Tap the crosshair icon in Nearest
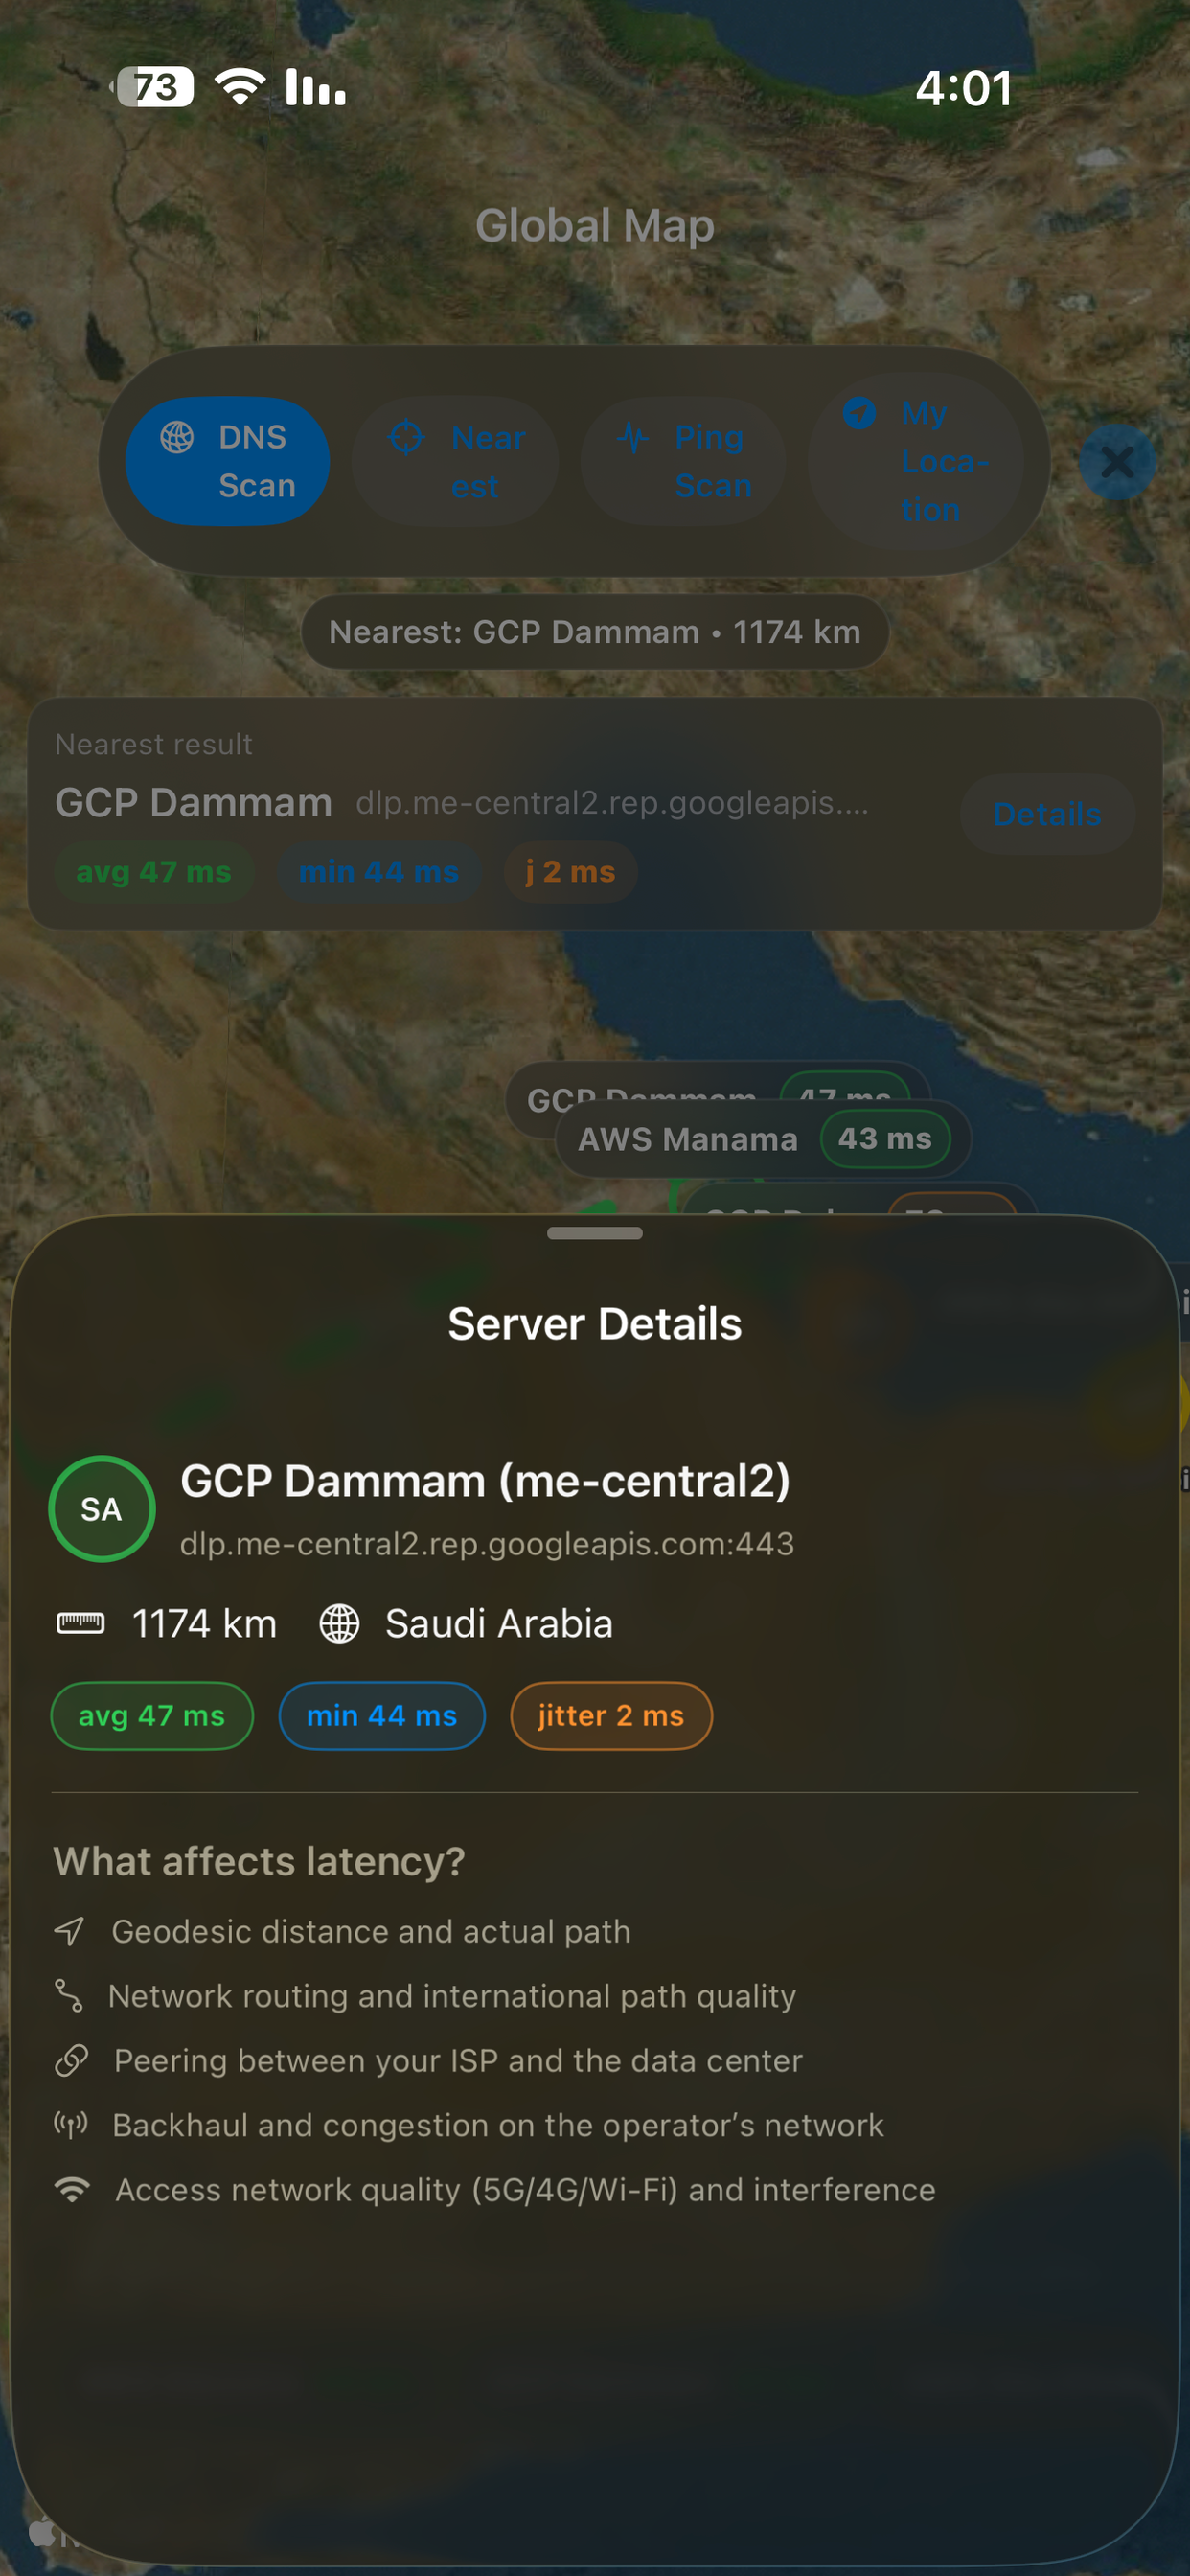The height and width of the screenshot is (2576, 1190). pos(406,437)
